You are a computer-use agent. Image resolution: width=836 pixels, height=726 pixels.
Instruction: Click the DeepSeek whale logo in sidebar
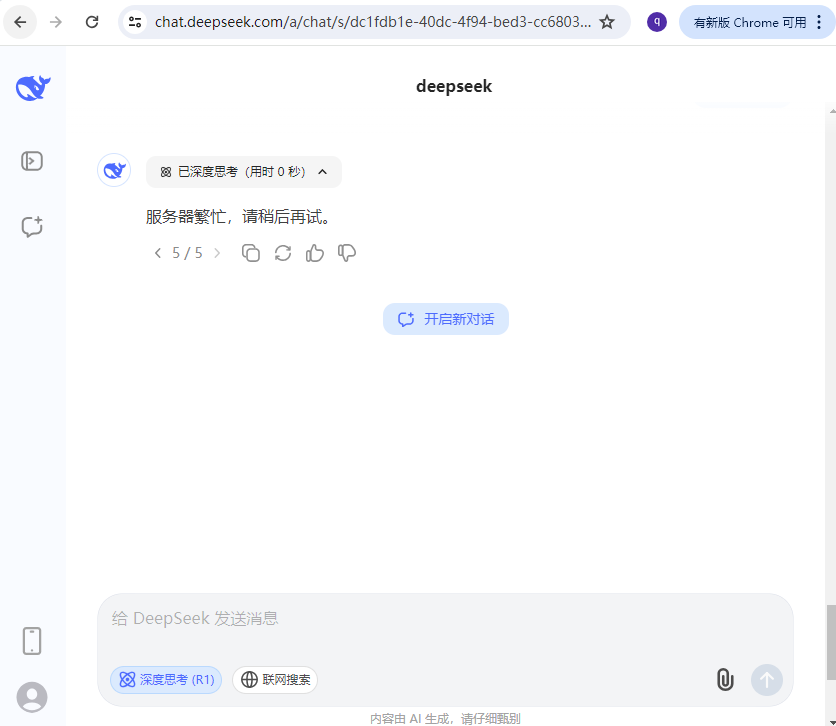(33, 88)
